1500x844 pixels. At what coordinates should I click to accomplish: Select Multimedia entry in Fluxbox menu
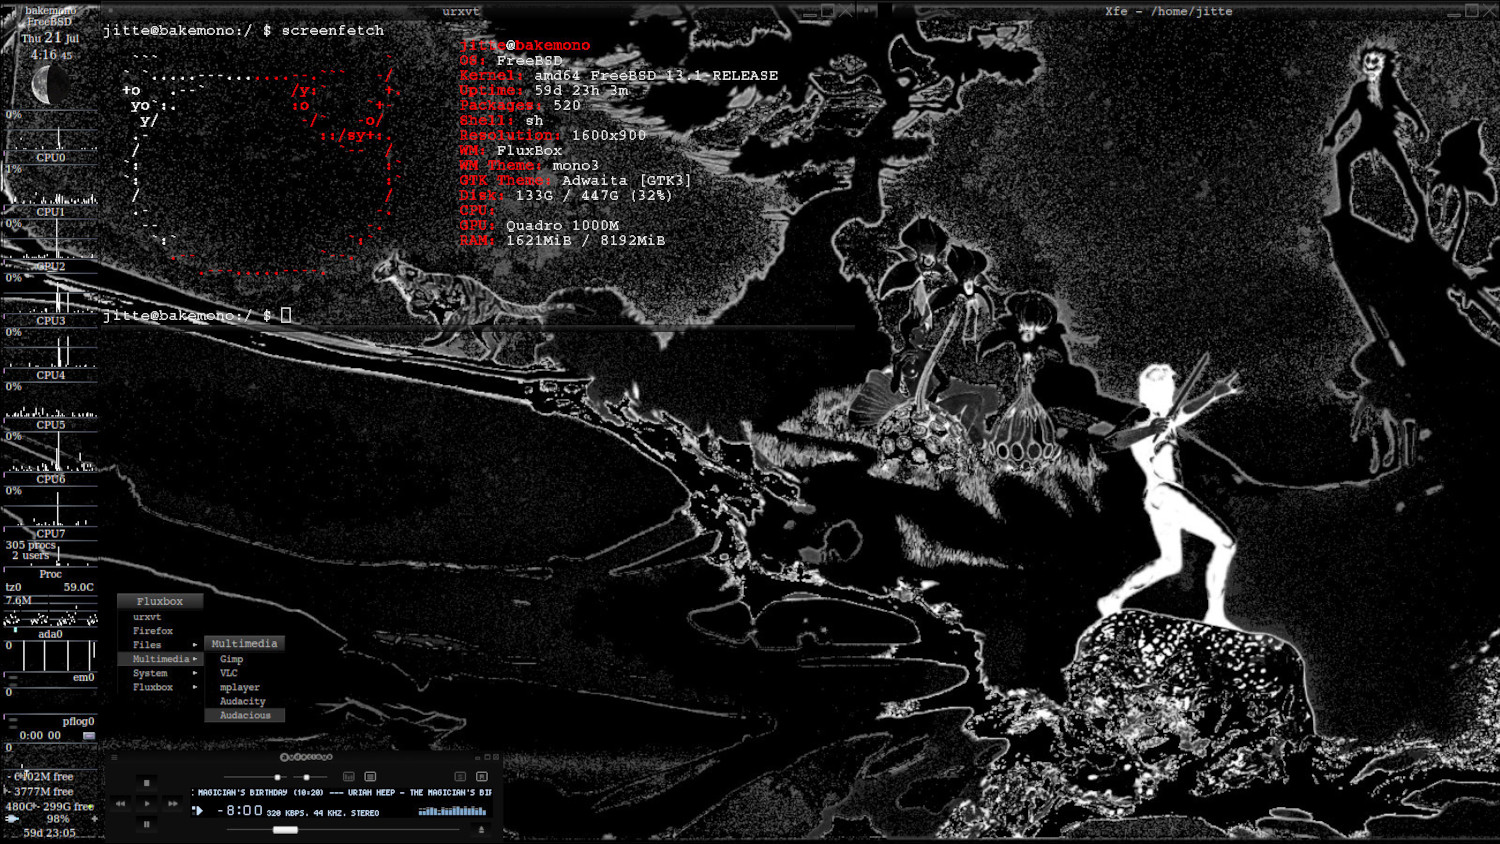160,659
